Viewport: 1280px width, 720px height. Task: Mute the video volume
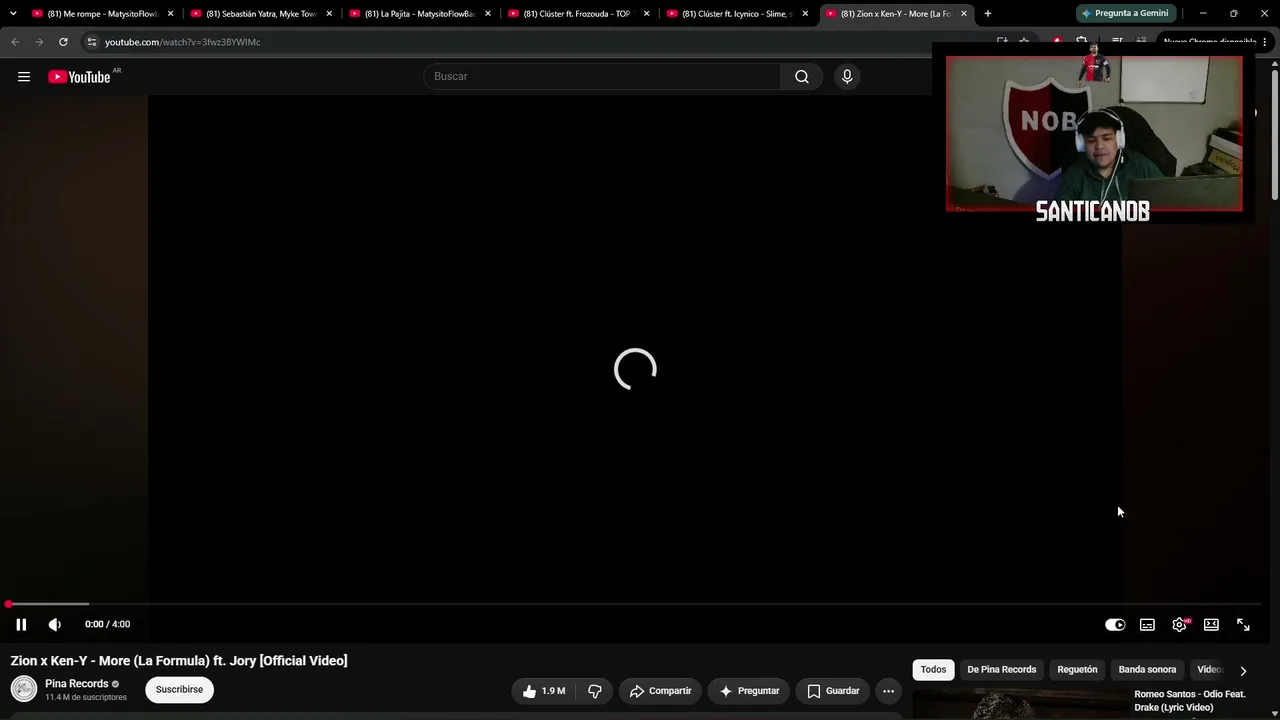coord(55,624)
